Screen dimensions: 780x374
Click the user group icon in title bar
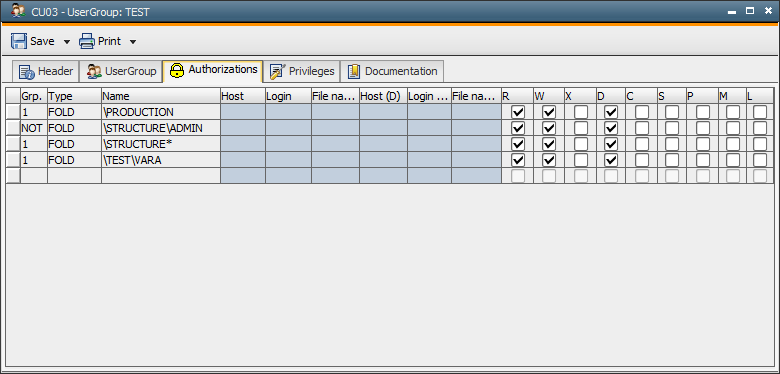(x=18, y=11)
